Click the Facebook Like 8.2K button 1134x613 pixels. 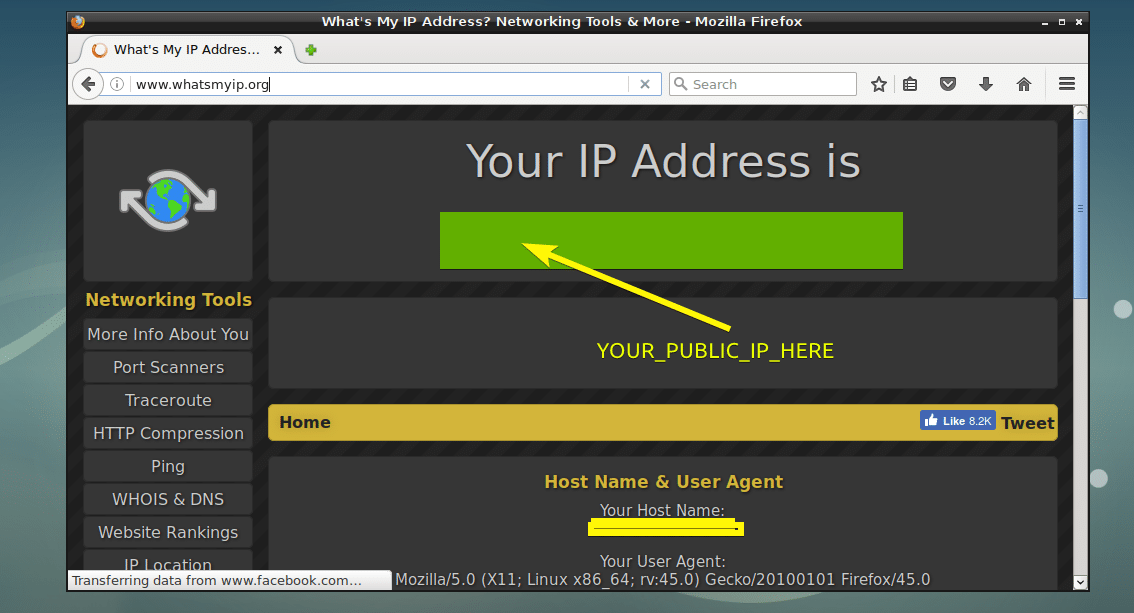point(958,421)
